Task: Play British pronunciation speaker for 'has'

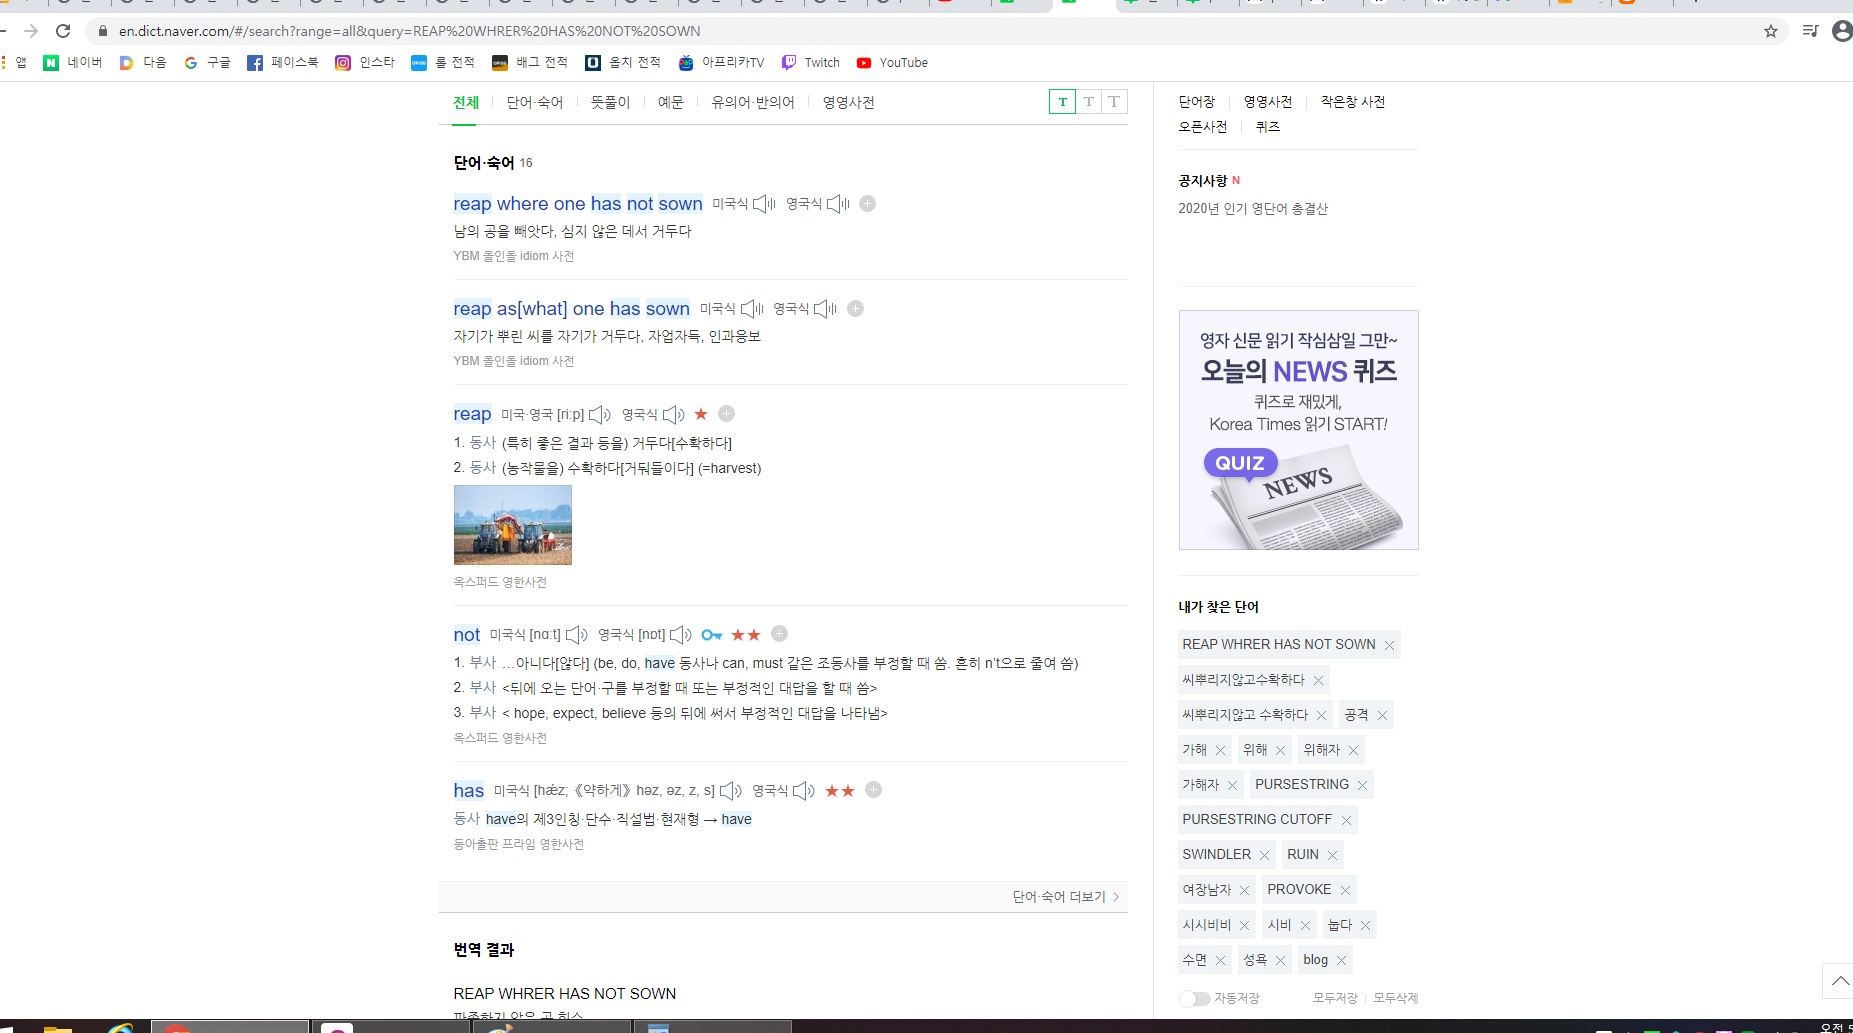Action: pyautogui.click(x=804, y=791)
